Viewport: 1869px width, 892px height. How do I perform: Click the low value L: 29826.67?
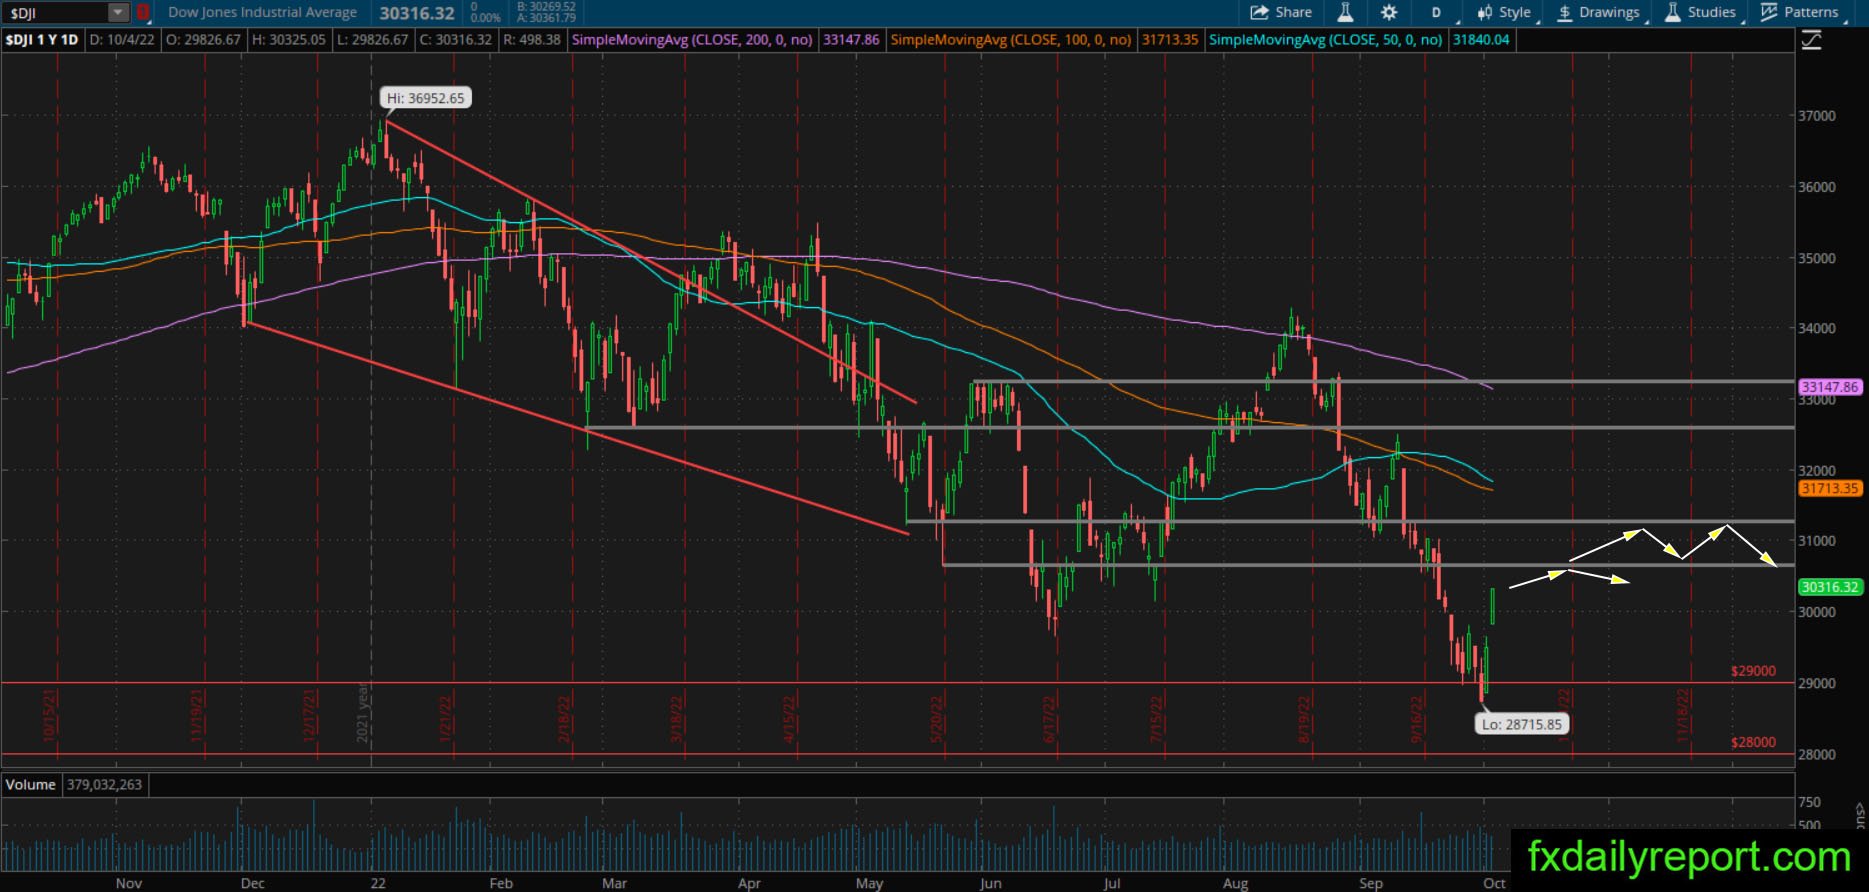click(x=371, y=40)
